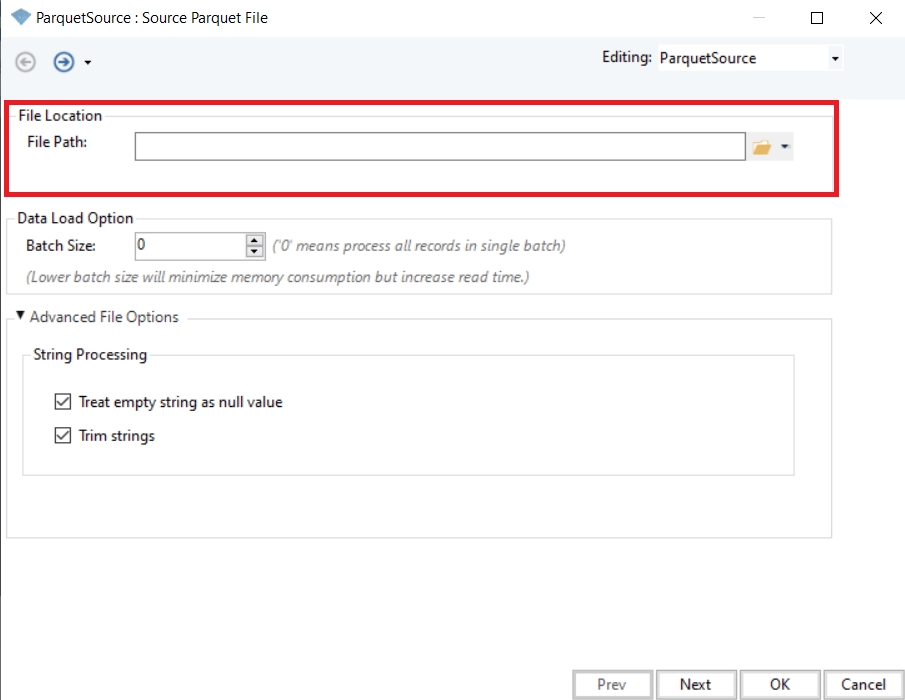Open dropdown next to forward arrow
Image resolution: width=905 pixels, height=700 pixels.
point(88,62)
